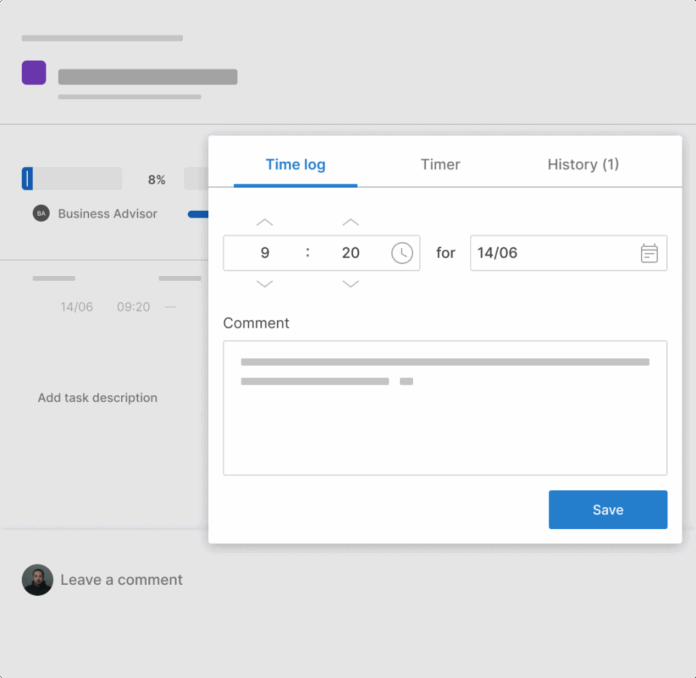The height and width of the screenshot is (678, 696).
Task: Click Add task description text
Action: click(x=98, y=398)
